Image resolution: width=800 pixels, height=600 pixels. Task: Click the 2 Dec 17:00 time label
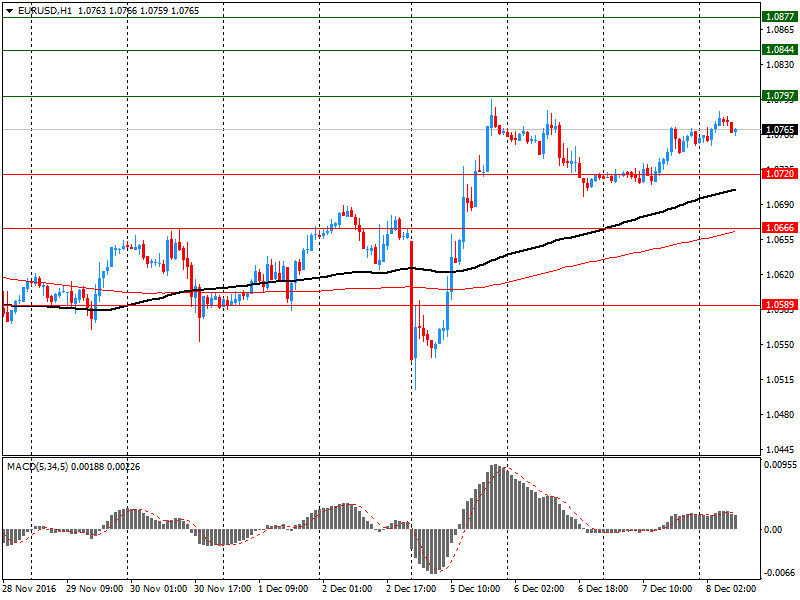(x=411, y=588)
